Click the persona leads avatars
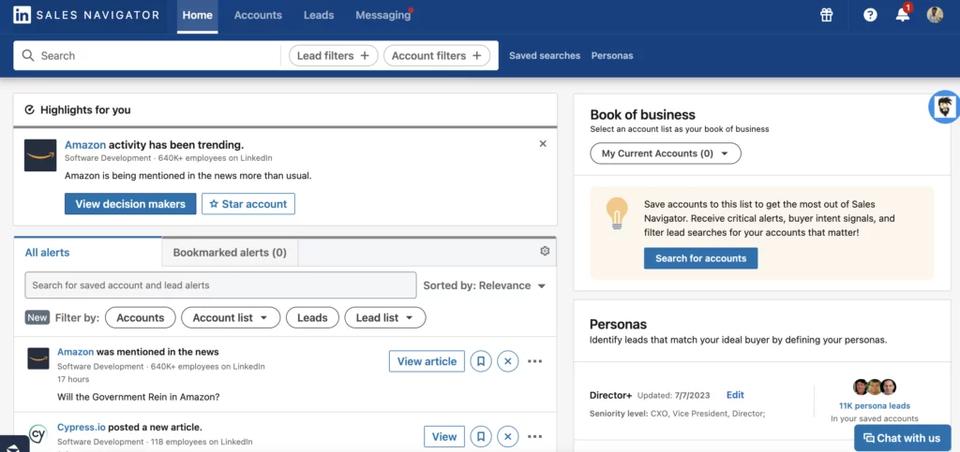960x452 pixels. point(874,387)
